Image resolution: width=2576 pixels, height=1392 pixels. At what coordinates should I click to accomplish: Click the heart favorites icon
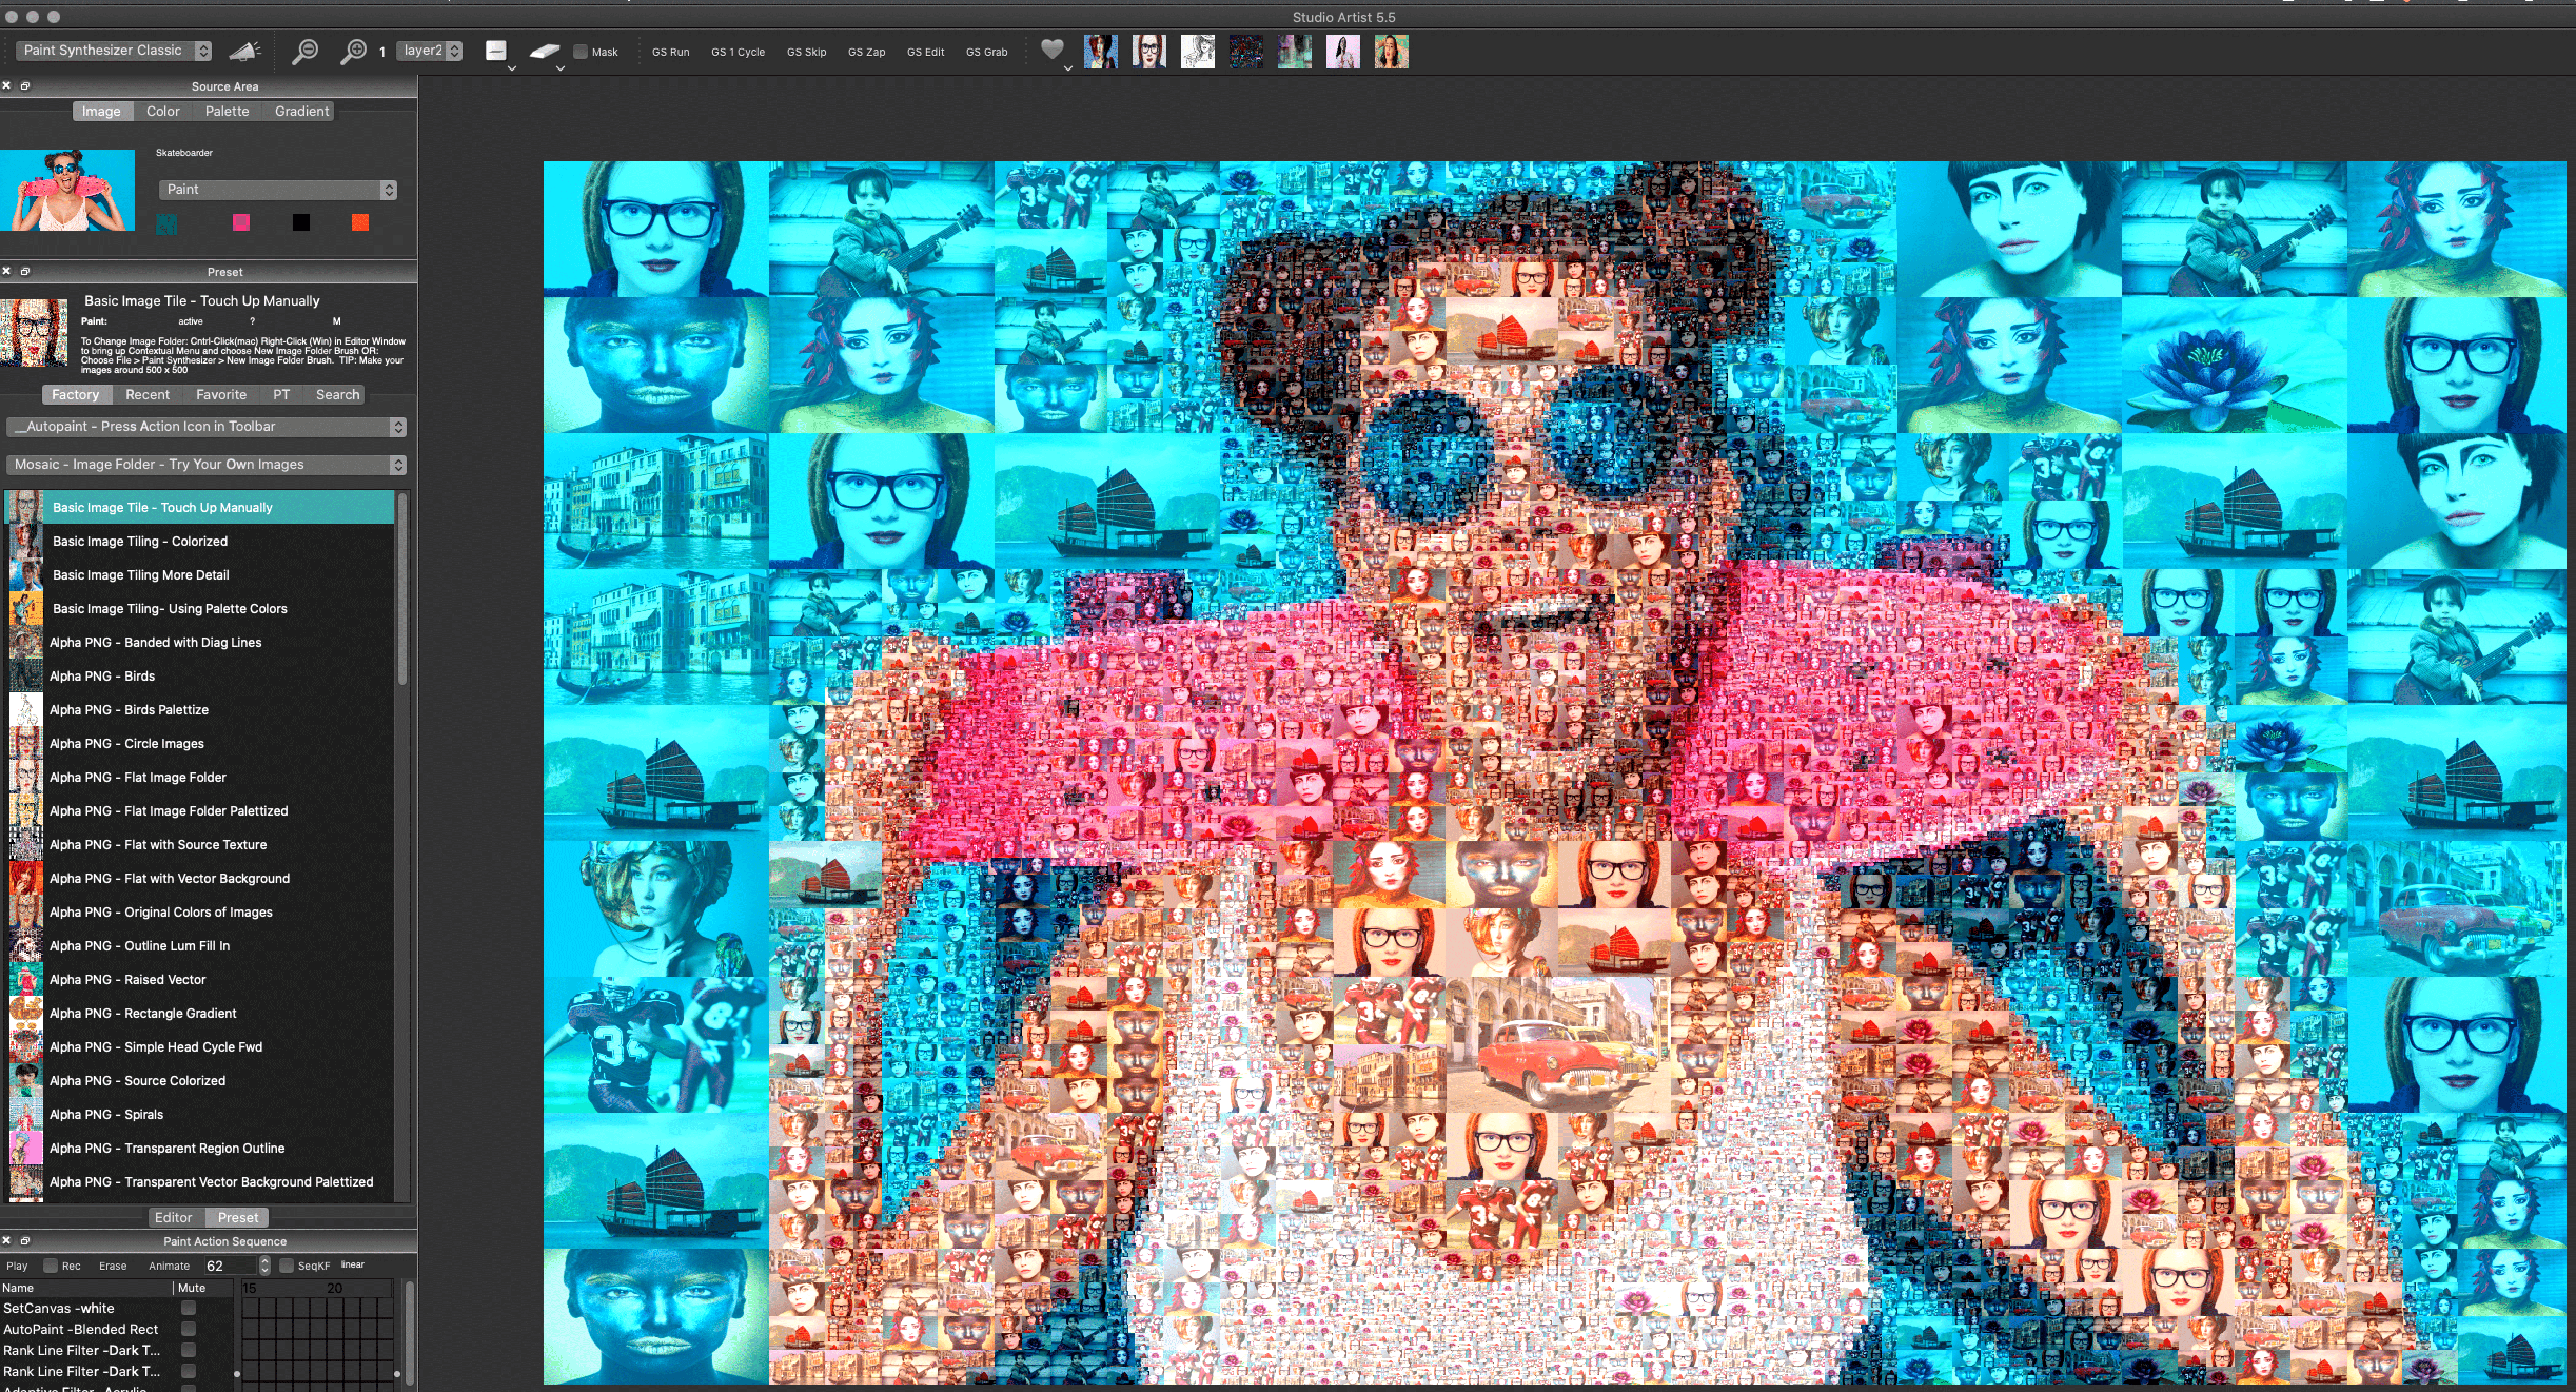[x=1052, y=49]
